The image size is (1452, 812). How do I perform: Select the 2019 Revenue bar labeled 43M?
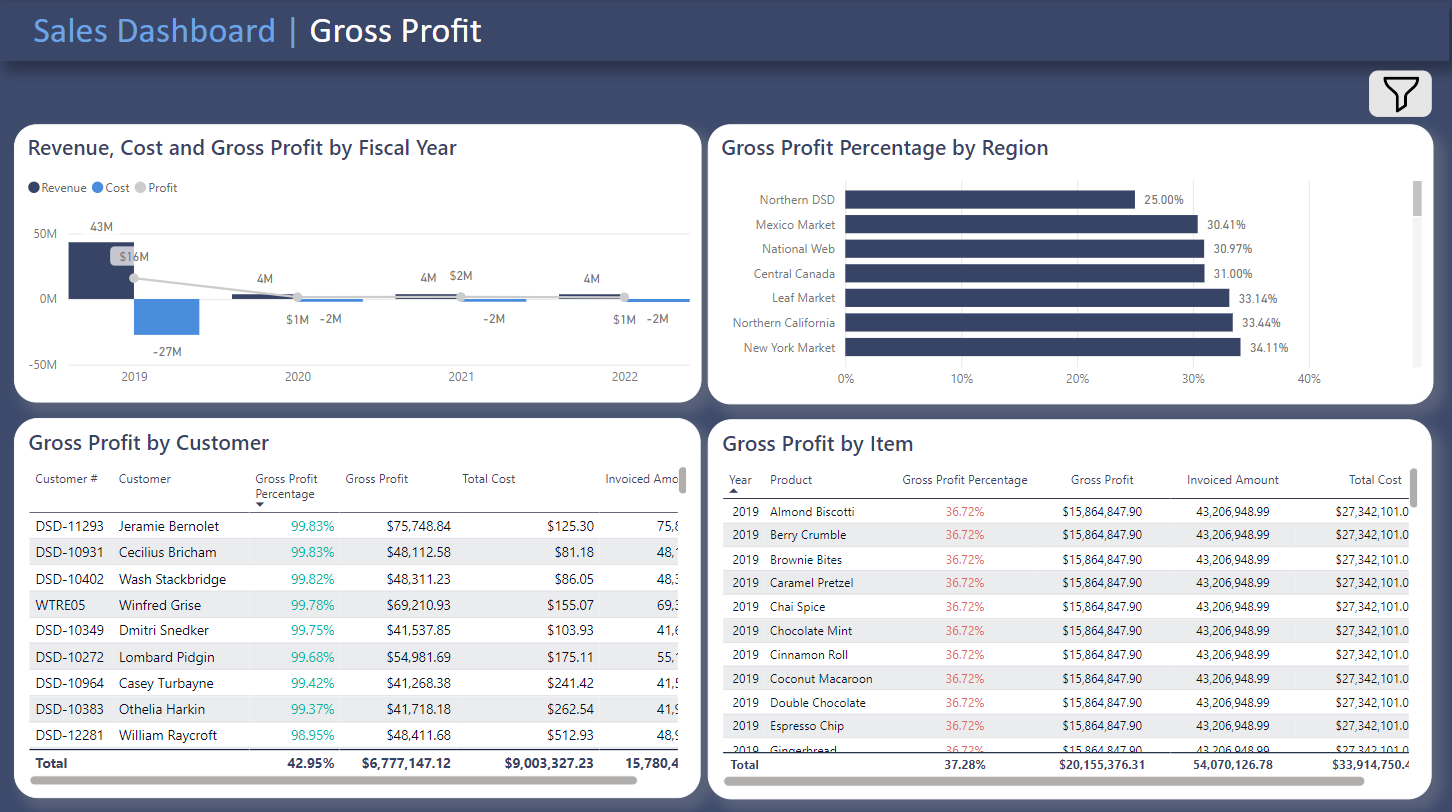point(101,270)
